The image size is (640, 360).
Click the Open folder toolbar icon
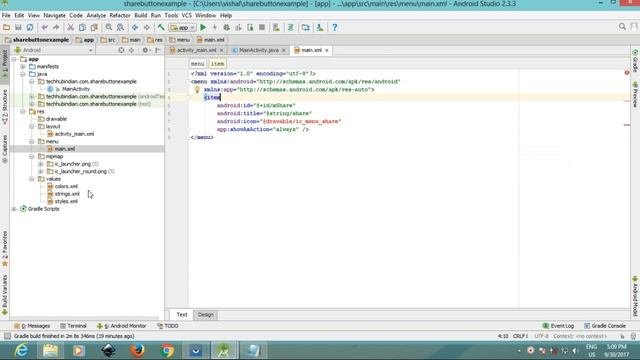point(7,27)
